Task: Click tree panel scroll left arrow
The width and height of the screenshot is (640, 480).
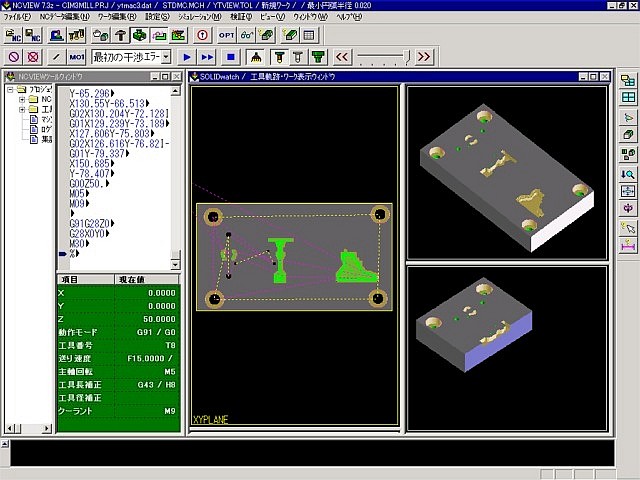Action: point(9,429)
